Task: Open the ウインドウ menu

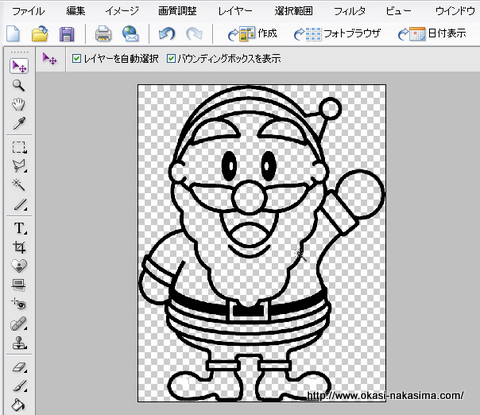Action: point(455,11)
